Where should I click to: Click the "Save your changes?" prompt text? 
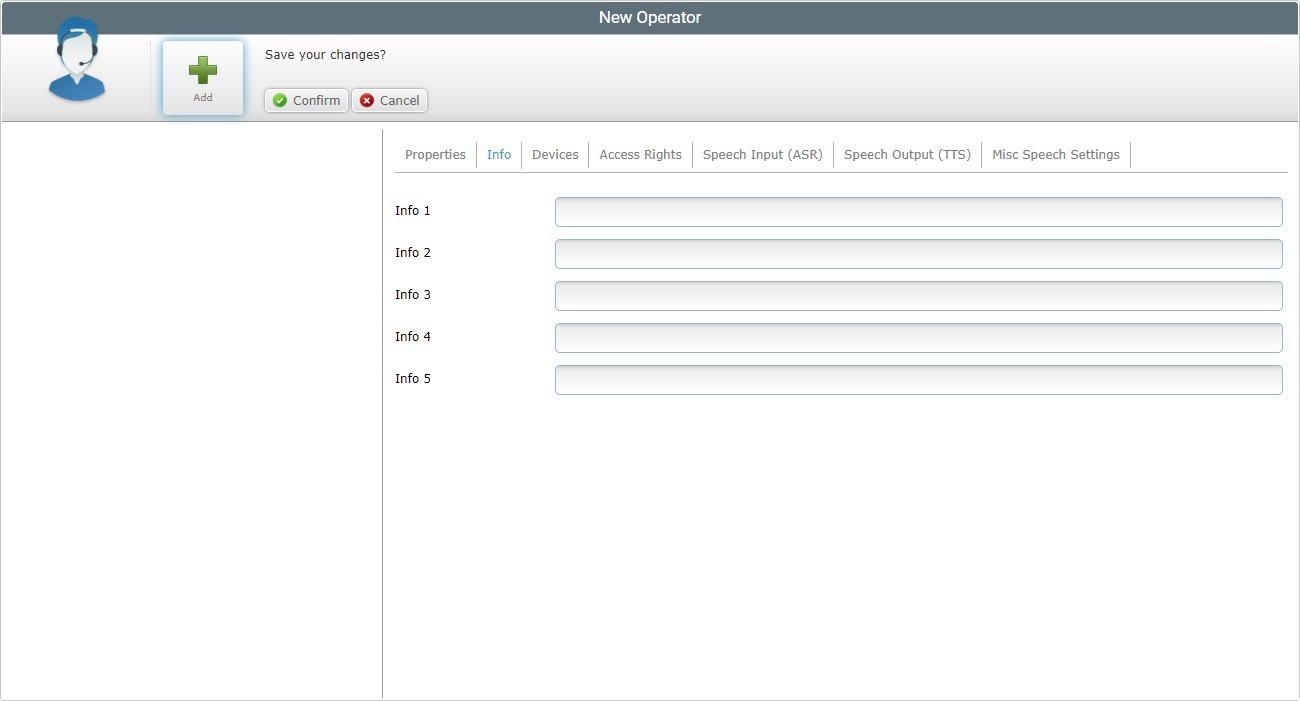coord(325,55)
